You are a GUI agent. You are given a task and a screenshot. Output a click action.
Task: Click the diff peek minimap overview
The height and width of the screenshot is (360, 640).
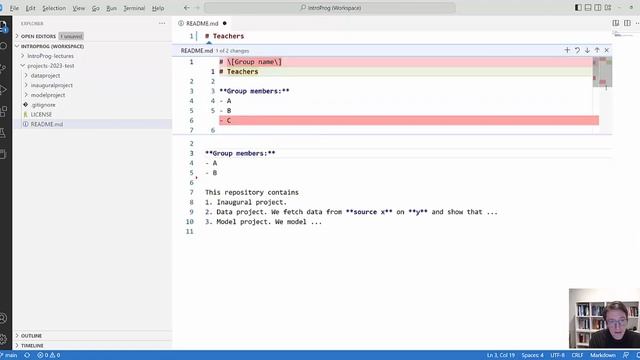(x=602, y=73)
